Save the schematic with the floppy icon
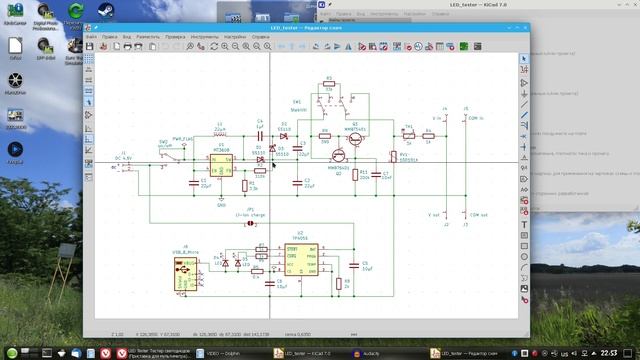 click(89, 47)
